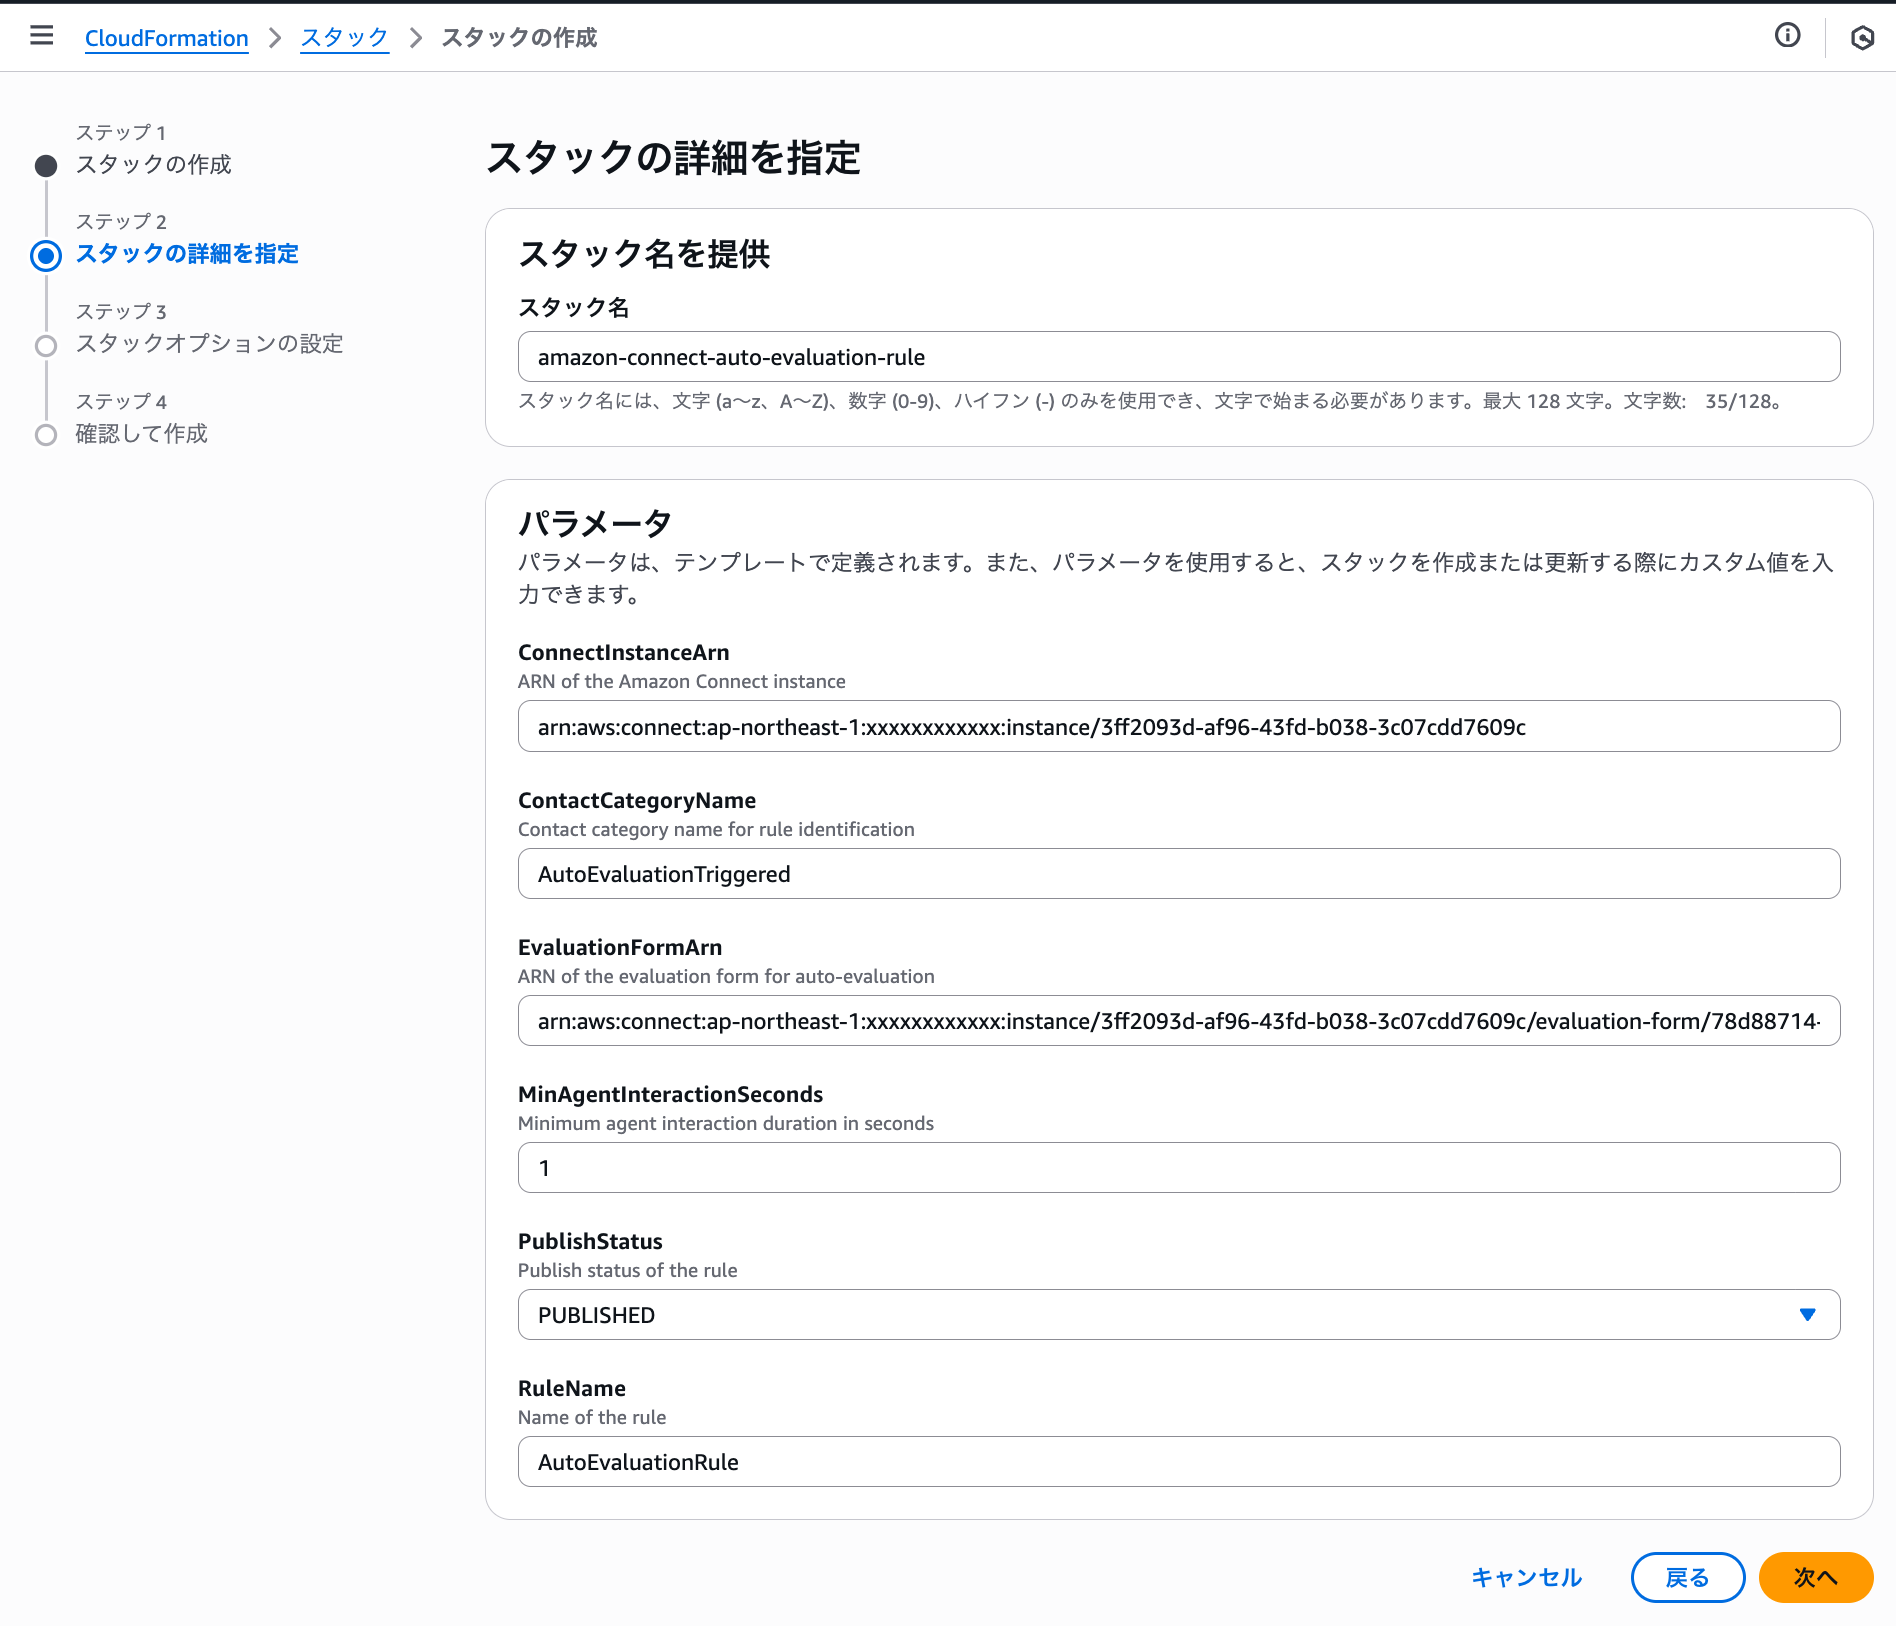Click the ContactCategoryName label

[x=637, y=801]
